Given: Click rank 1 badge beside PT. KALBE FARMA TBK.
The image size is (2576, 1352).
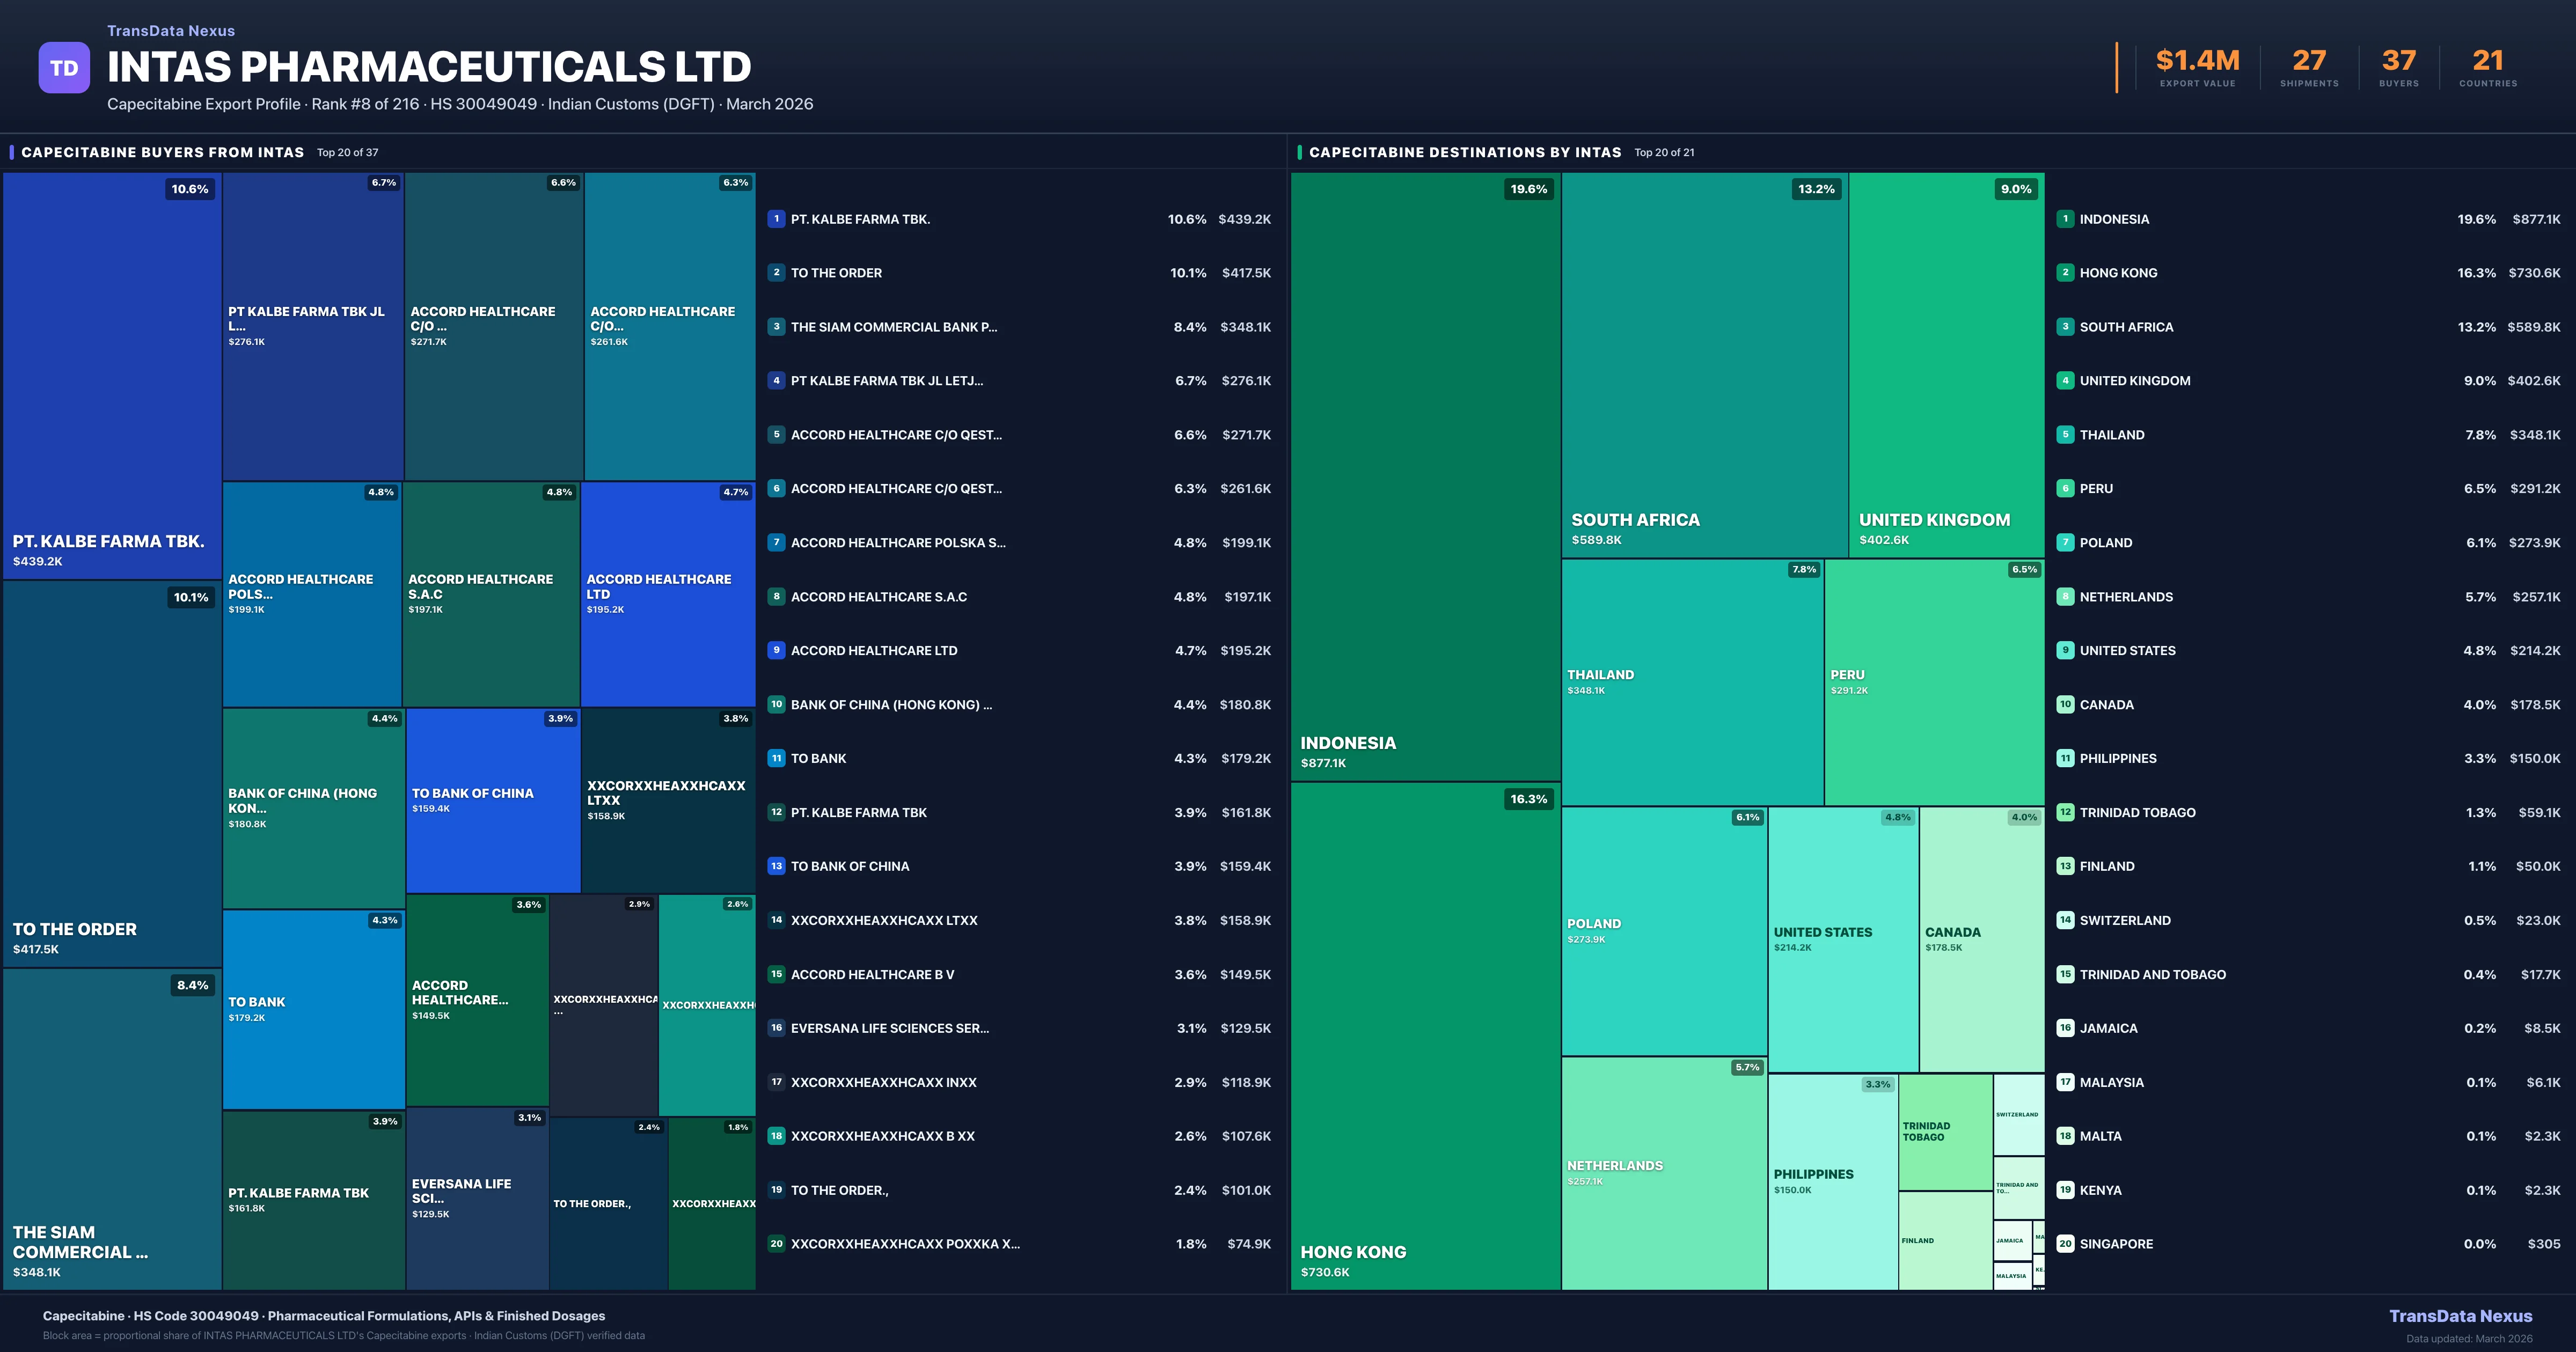Looking at the screenshot, I should (776, 219).
